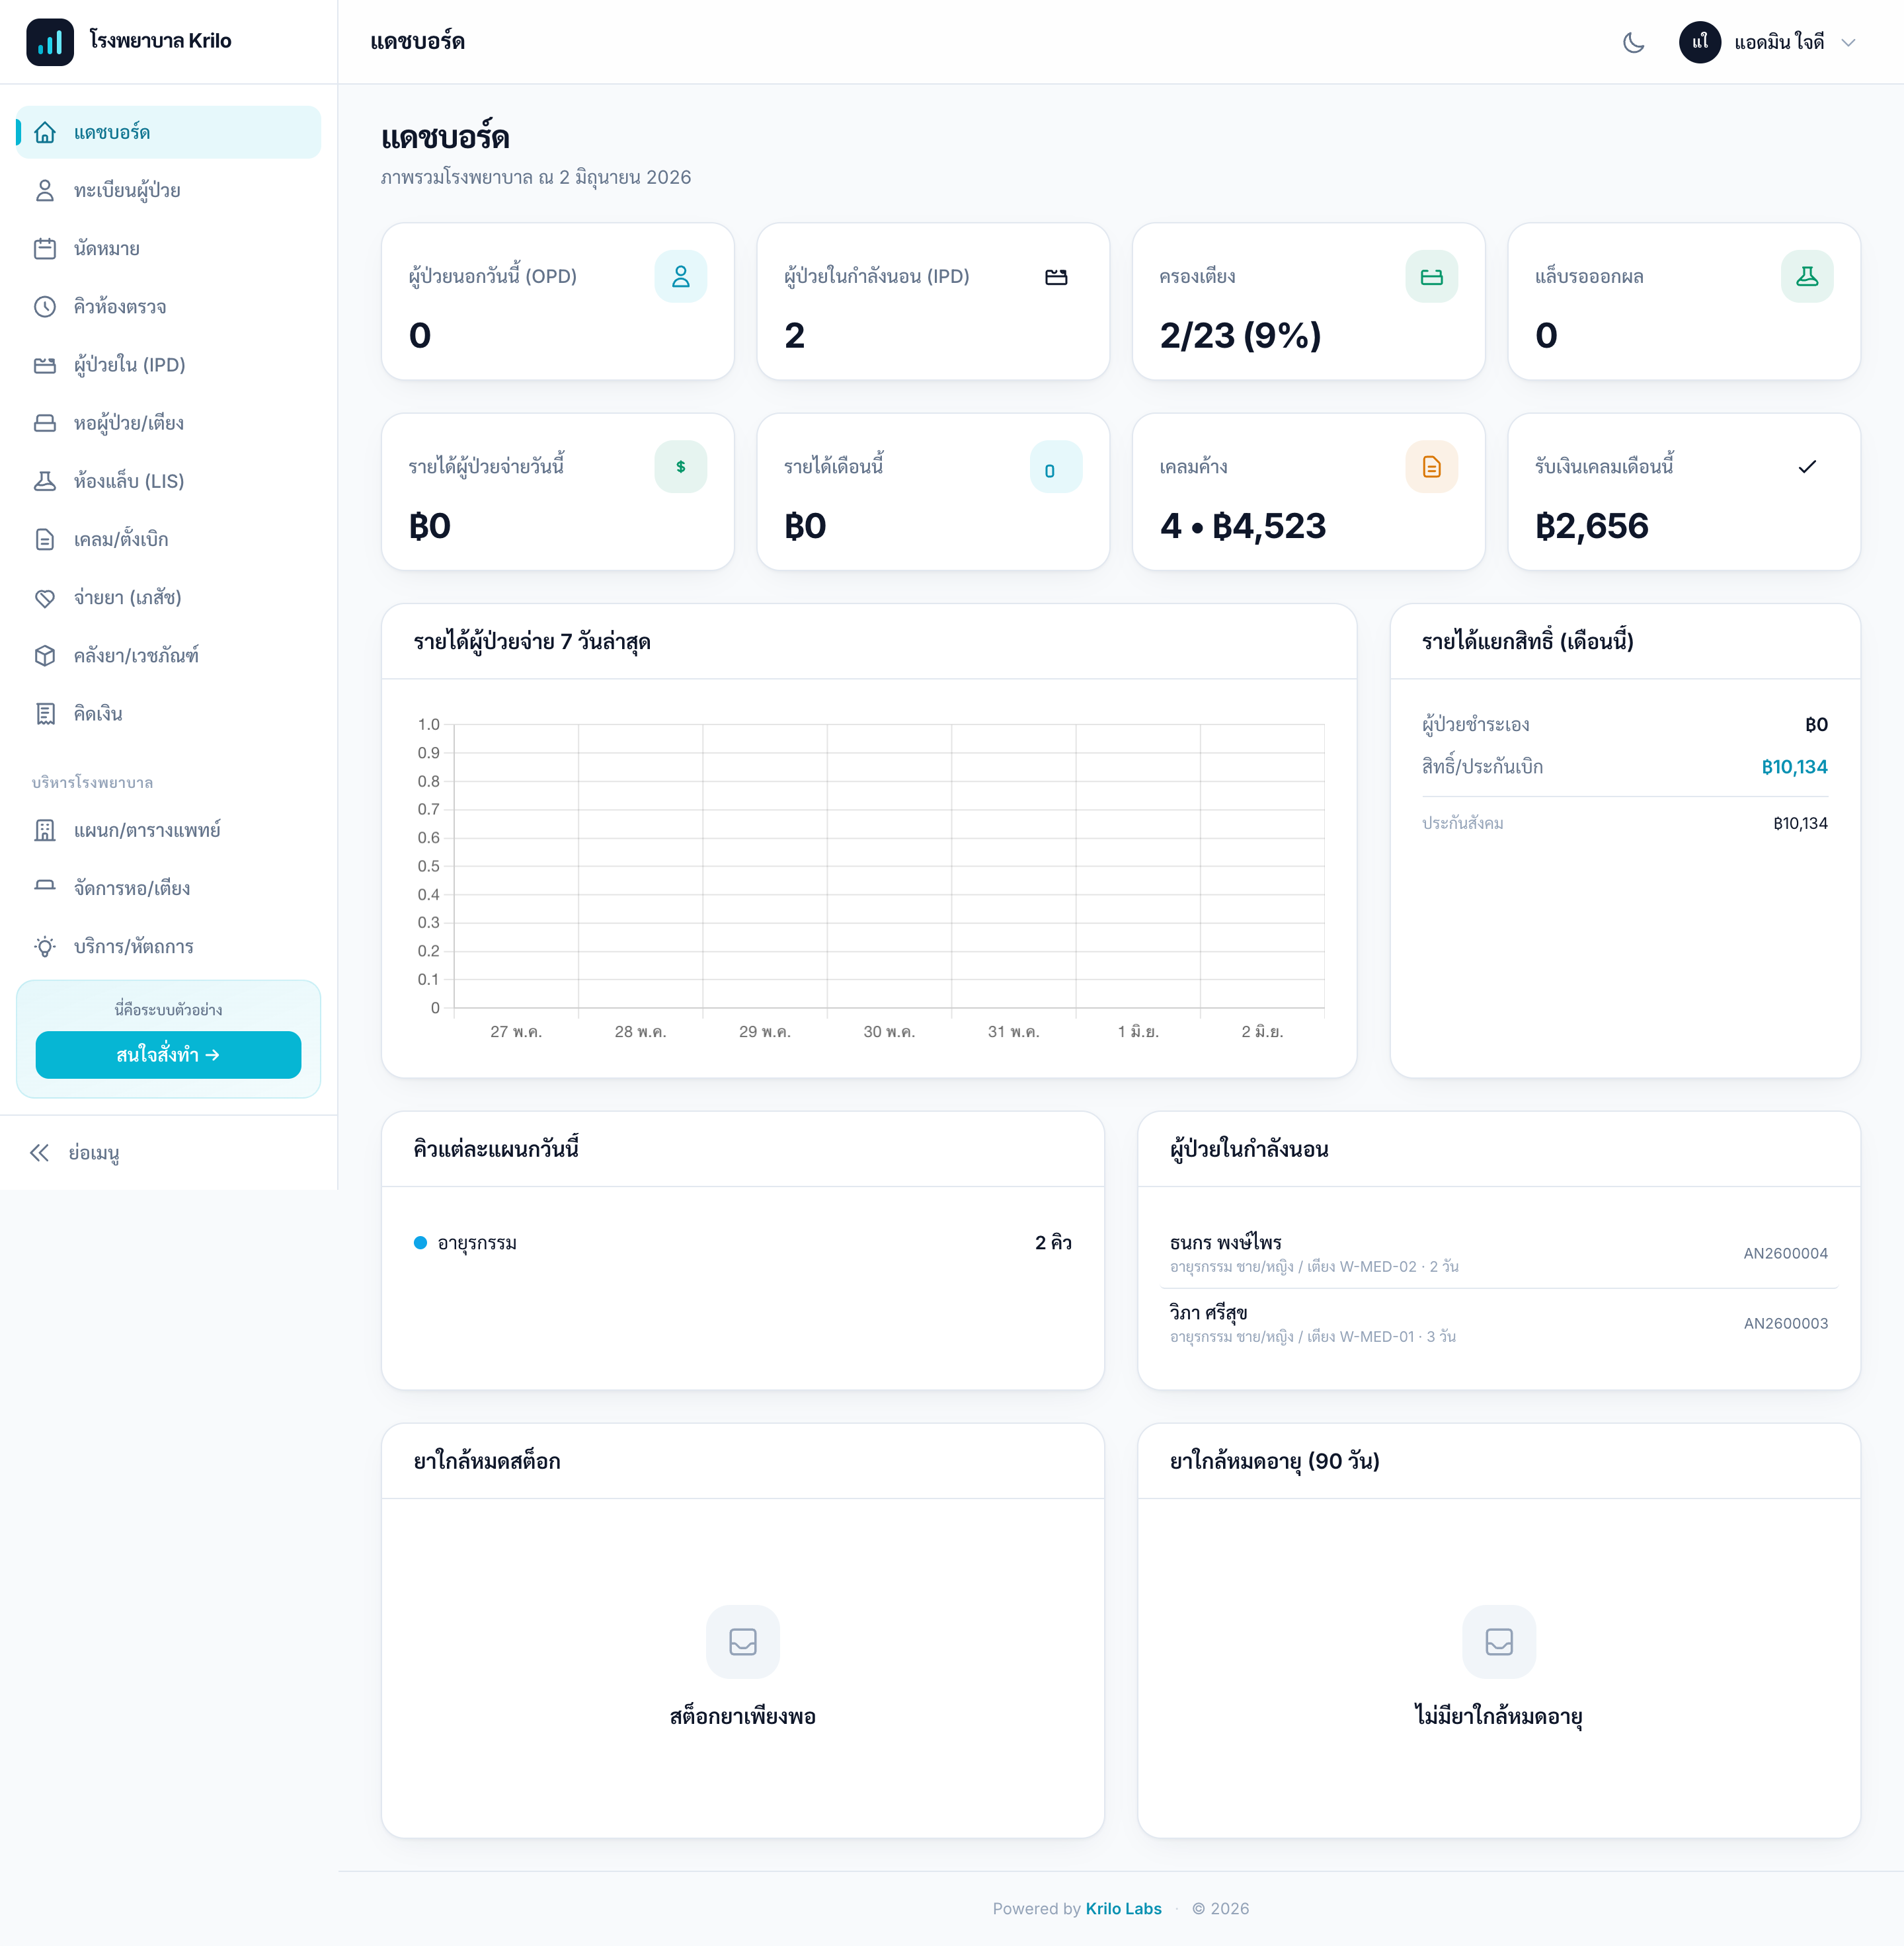Click the home icon beside แดชบอร์ด
The height and width of the screenshot is (1946, 1904).
[45, 132]
